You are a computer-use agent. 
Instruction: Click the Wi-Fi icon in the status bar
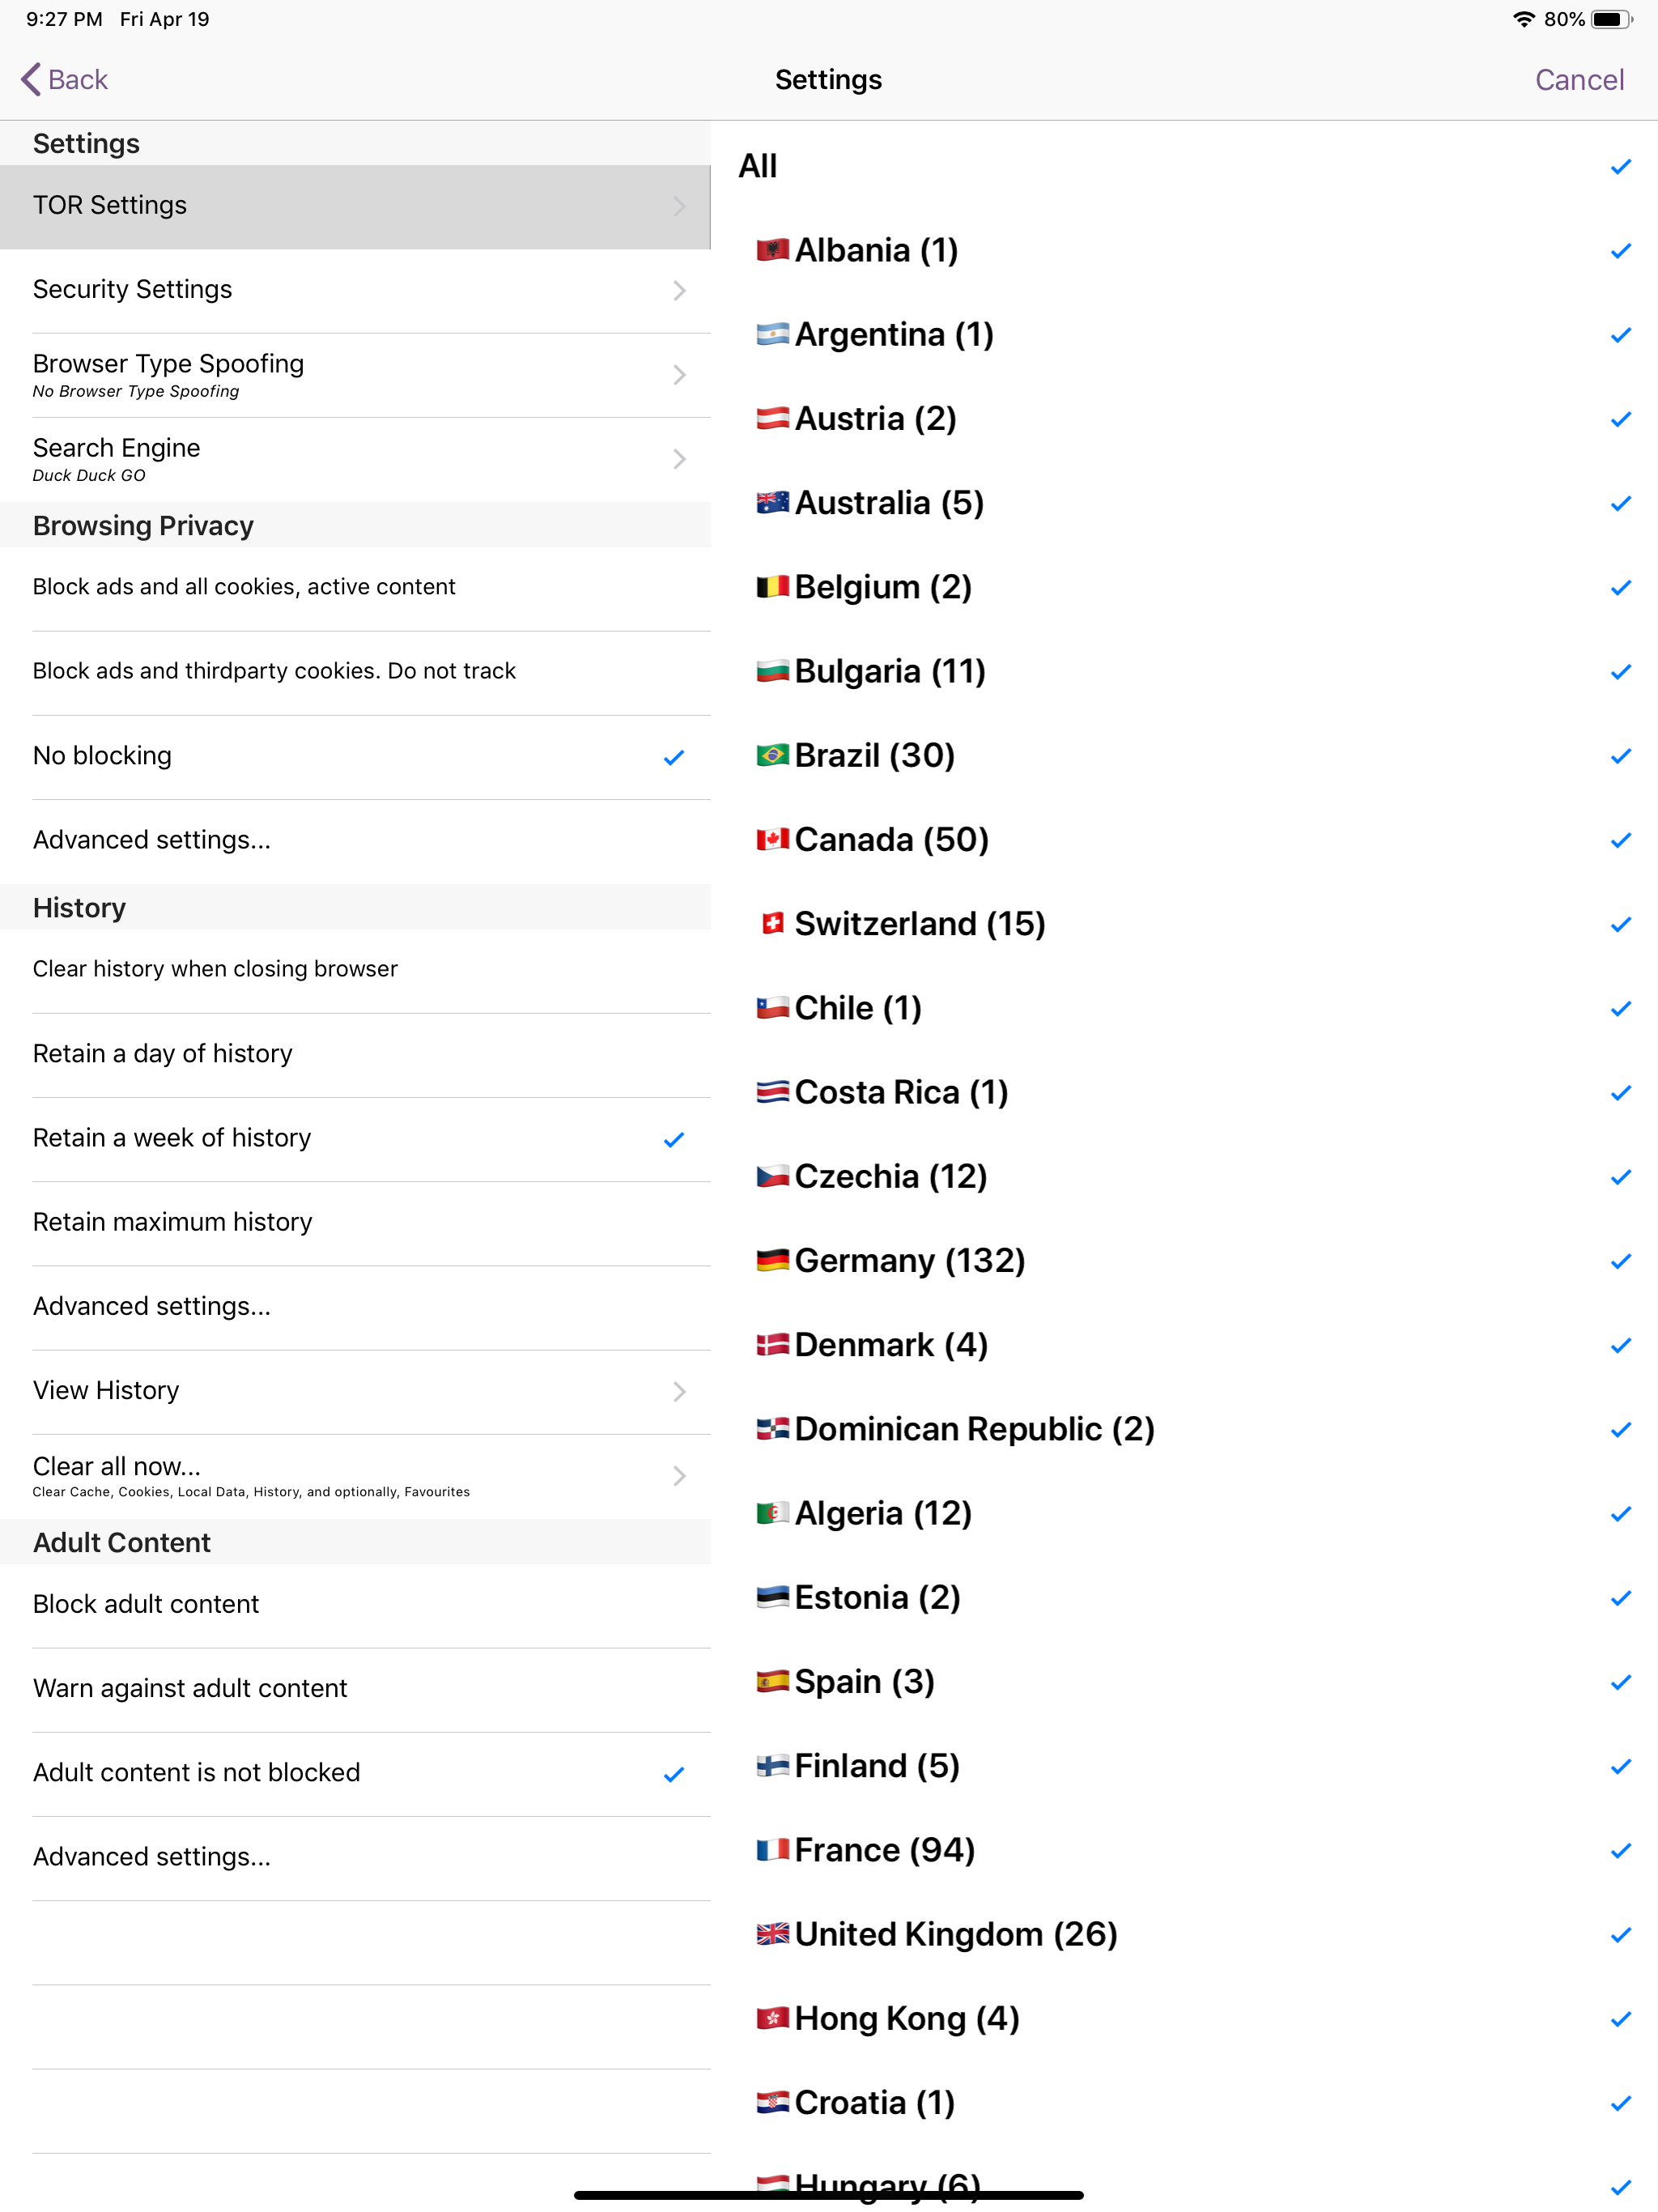(x=1522, y=18)
